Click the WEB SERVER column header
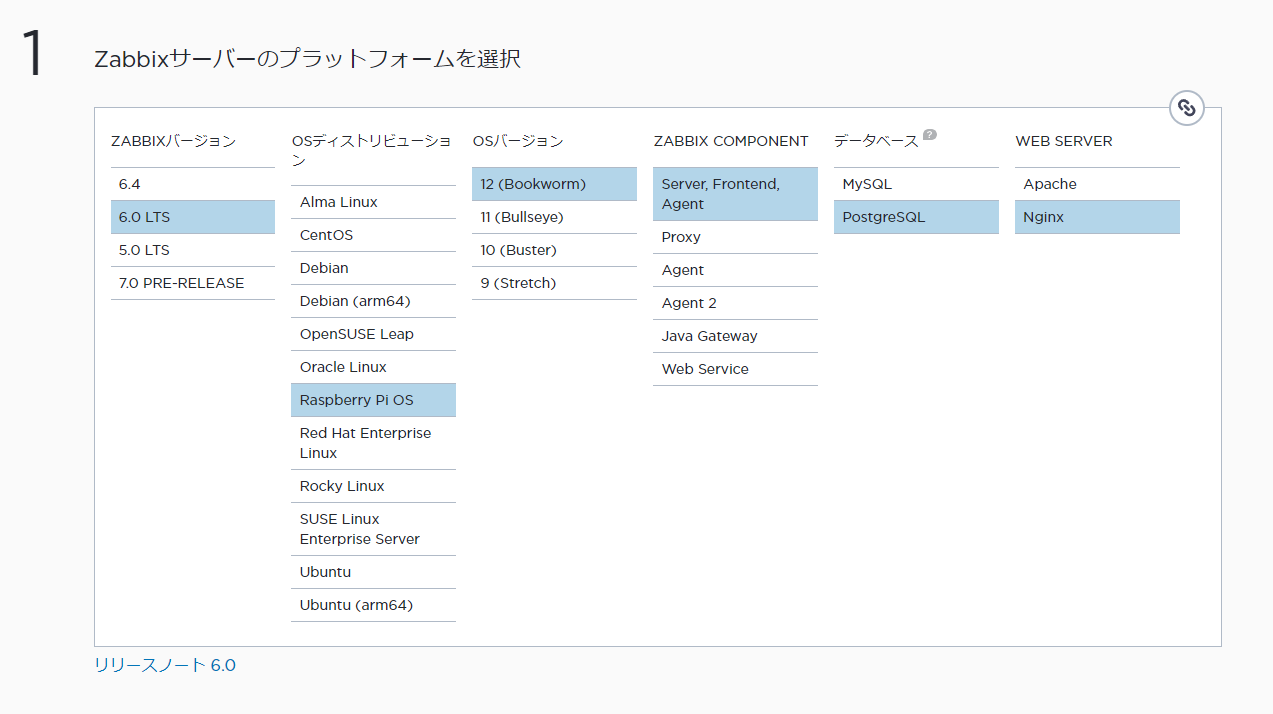Image resolution: width=1273 pixels, height=714 pixels. (1063, 141)
